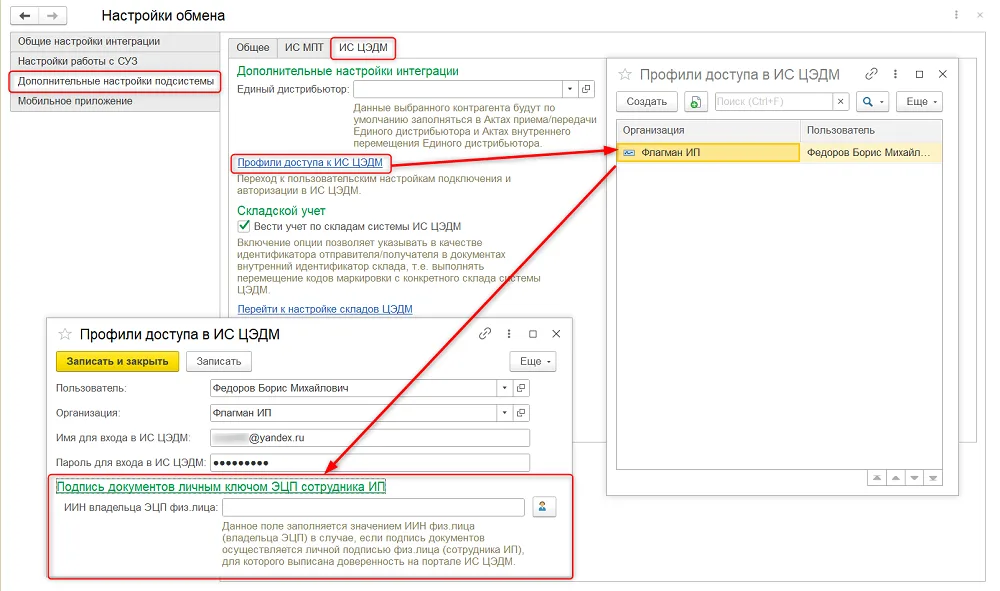Select Дополнительные настройки подсистемы in sidebar

pos(115,82)
